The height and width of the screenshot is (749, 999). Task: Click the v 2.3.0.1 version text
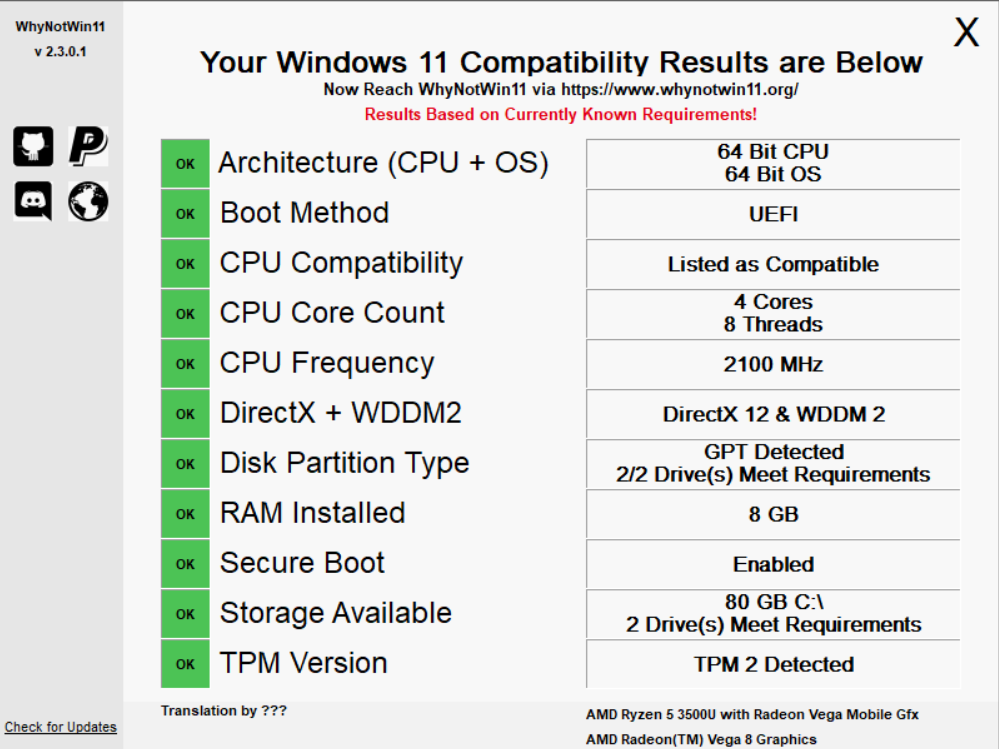[x=60, y=52]
